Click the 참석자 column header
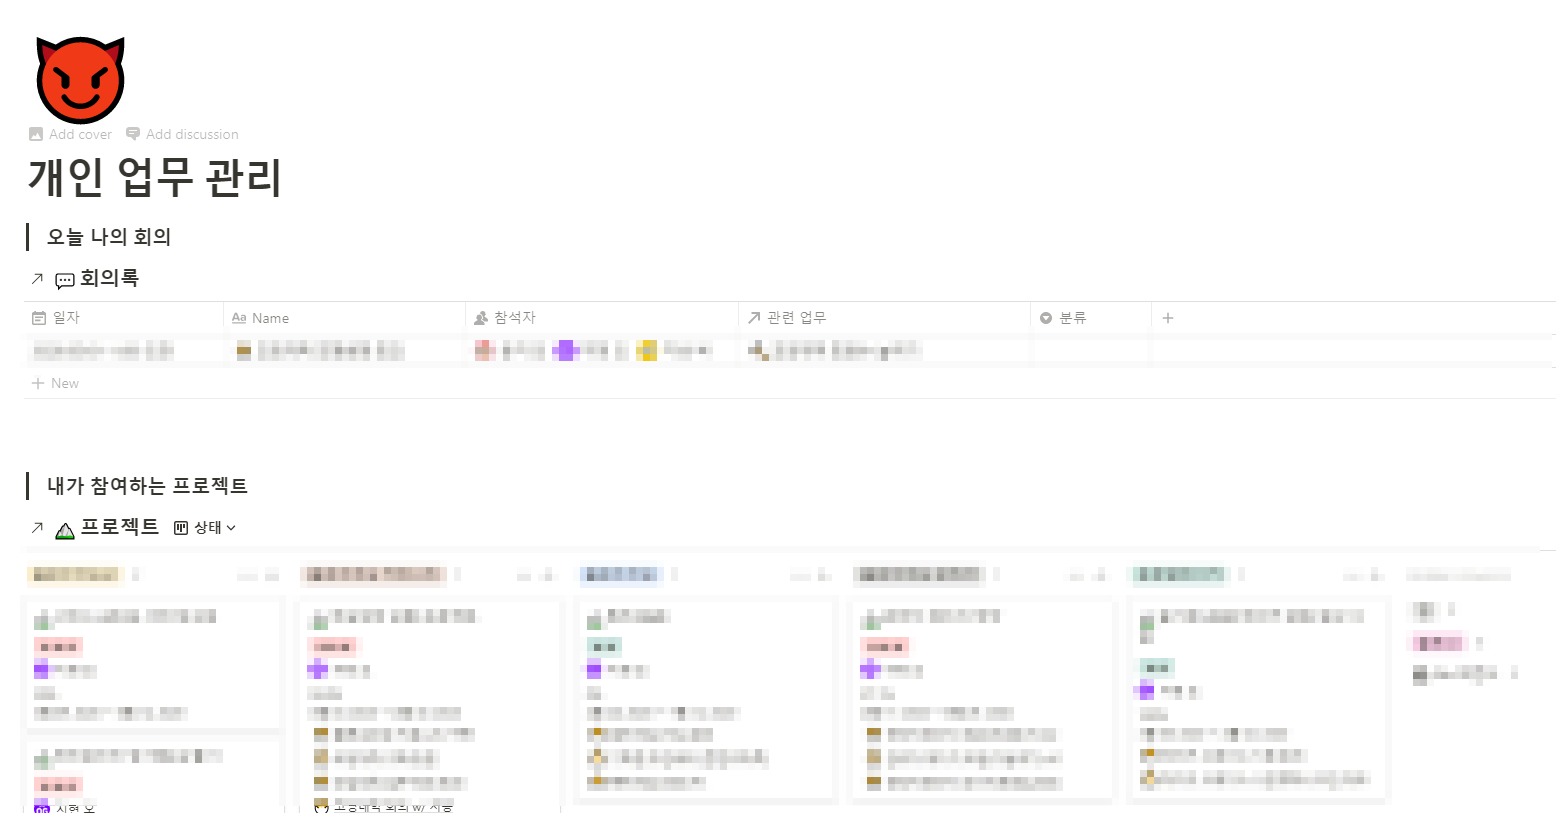Image resolution: width=1556 pixels, height=813 pixels. 602,317
